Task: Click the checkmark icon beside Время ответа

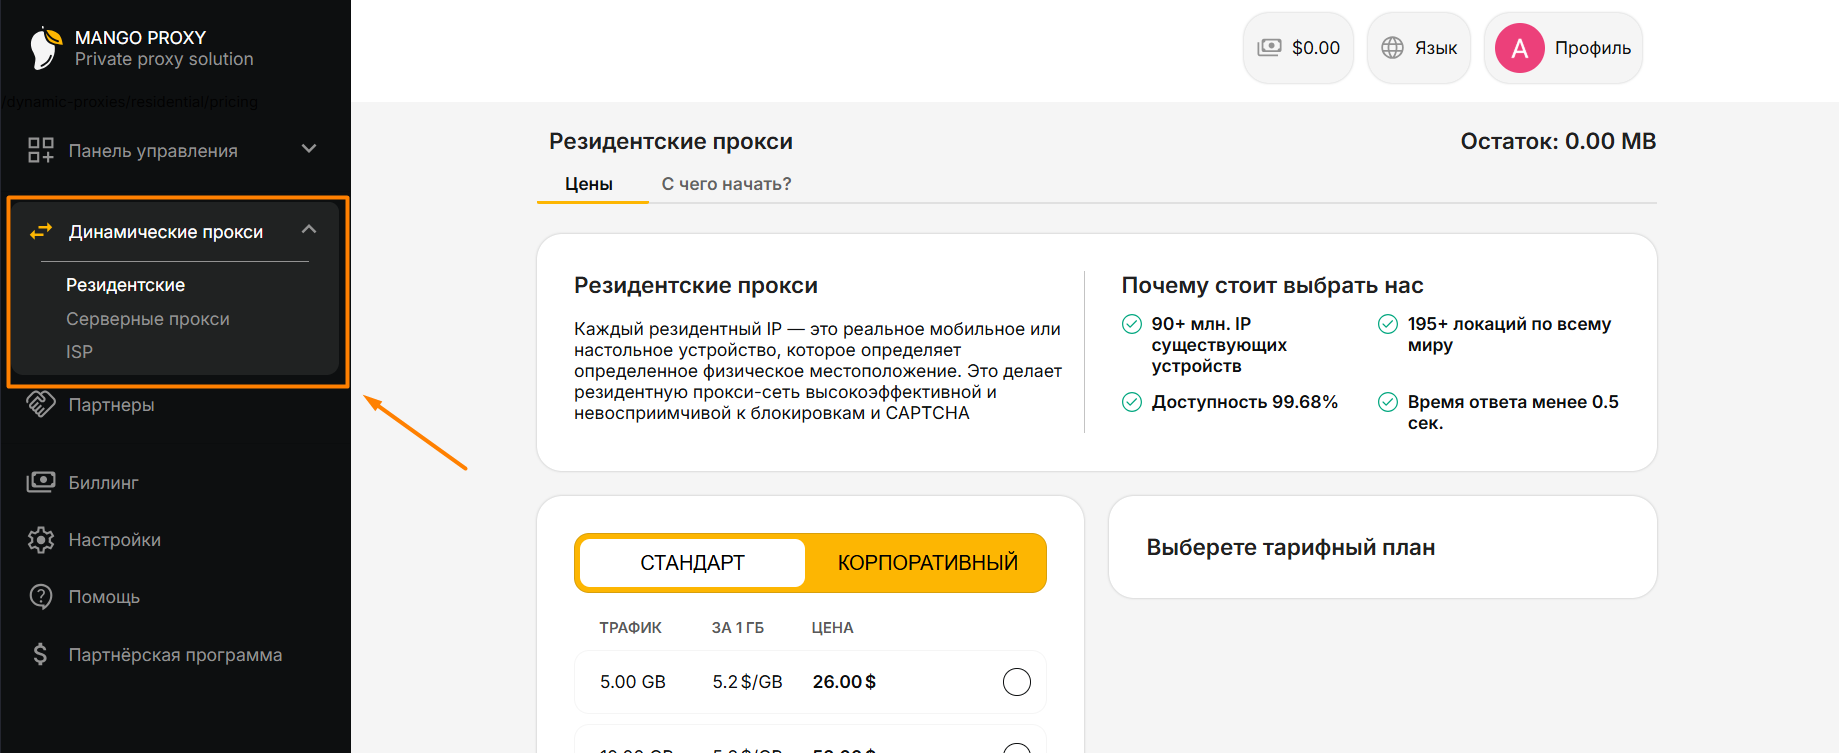Action: click(1388, 402)
